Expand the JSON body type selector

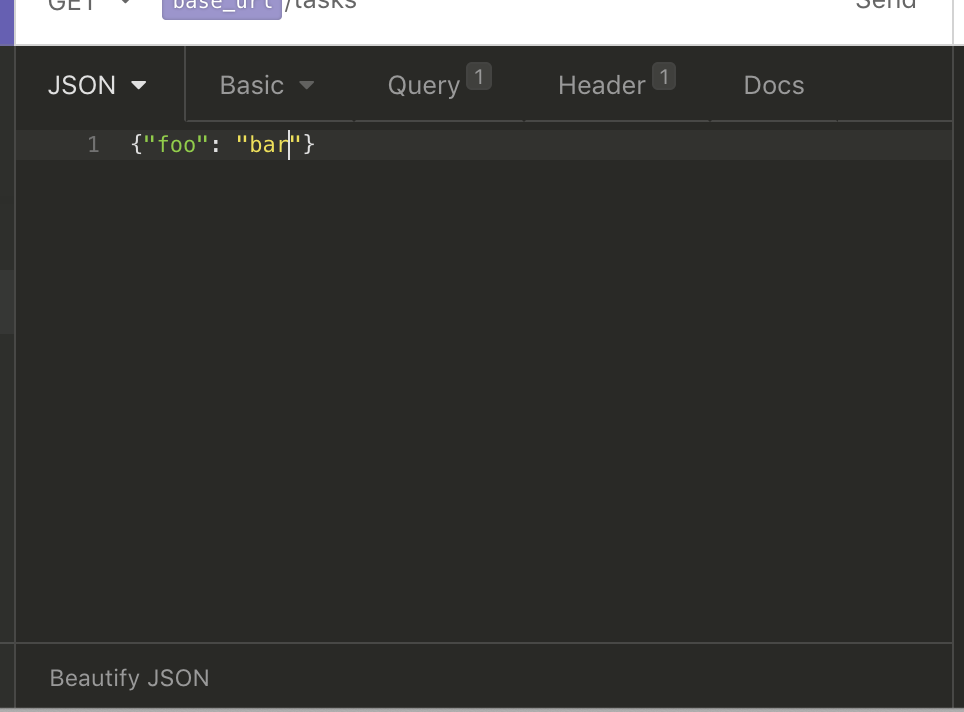coord(97,85)
